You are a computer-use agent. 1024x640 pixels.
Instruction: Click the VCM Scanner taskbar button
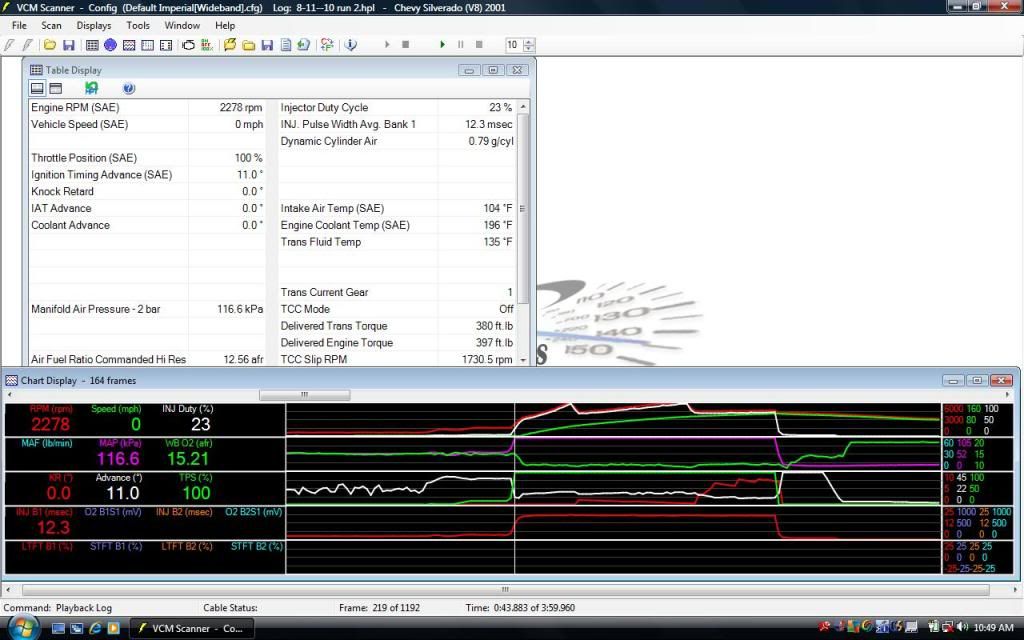[189, 628]
